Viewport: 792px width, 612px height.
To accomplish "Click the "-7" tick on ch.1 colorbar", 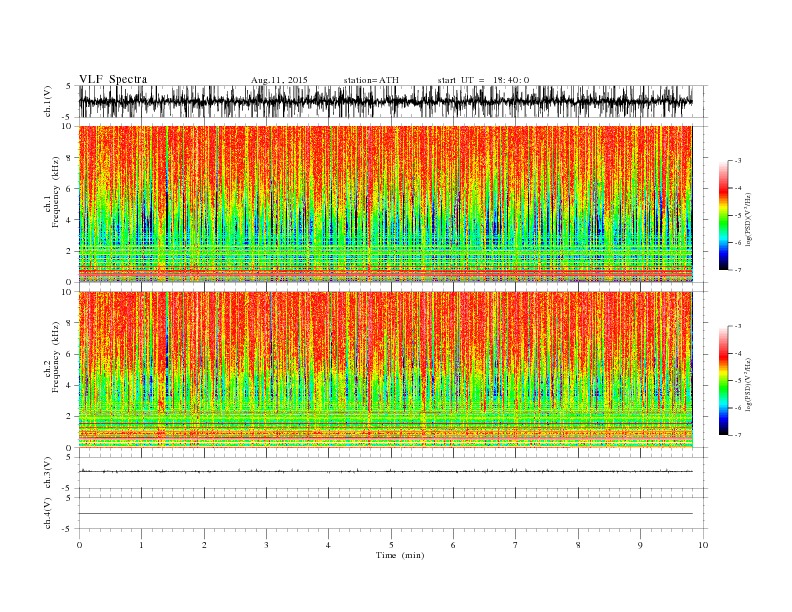I will (738, 270).
